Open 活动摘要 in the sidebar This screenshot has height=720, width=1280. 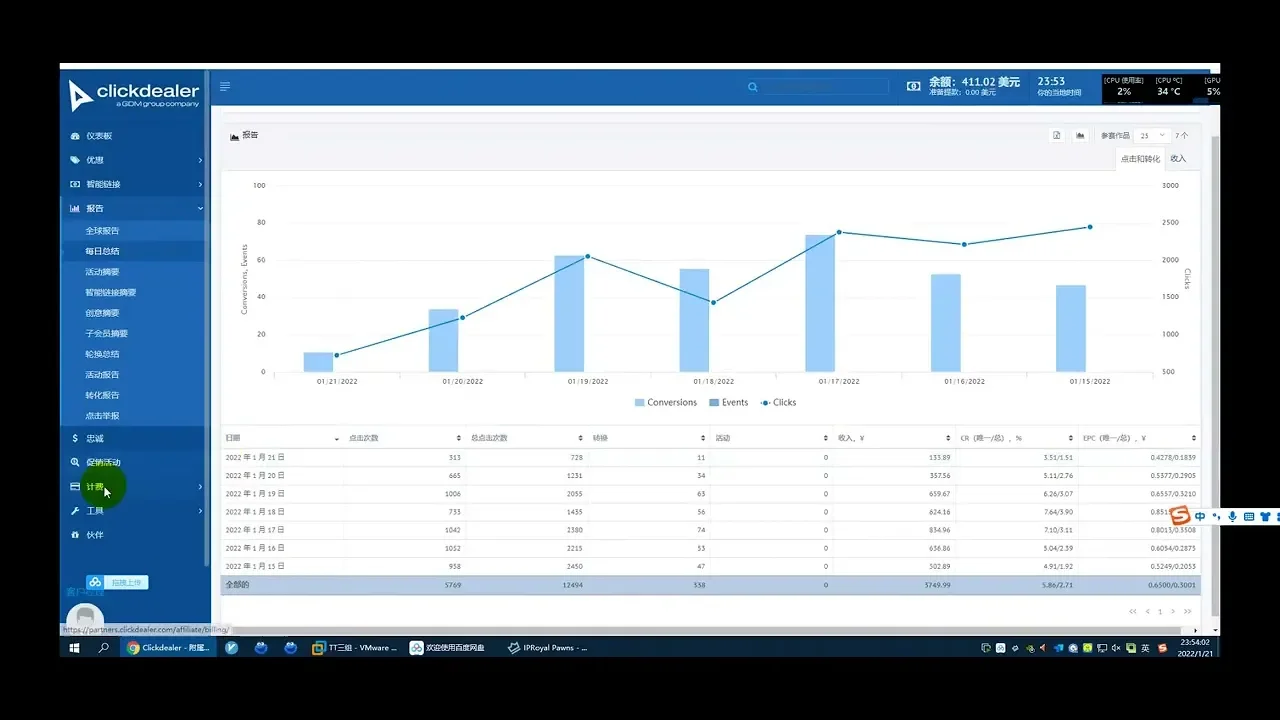(102, 272)
